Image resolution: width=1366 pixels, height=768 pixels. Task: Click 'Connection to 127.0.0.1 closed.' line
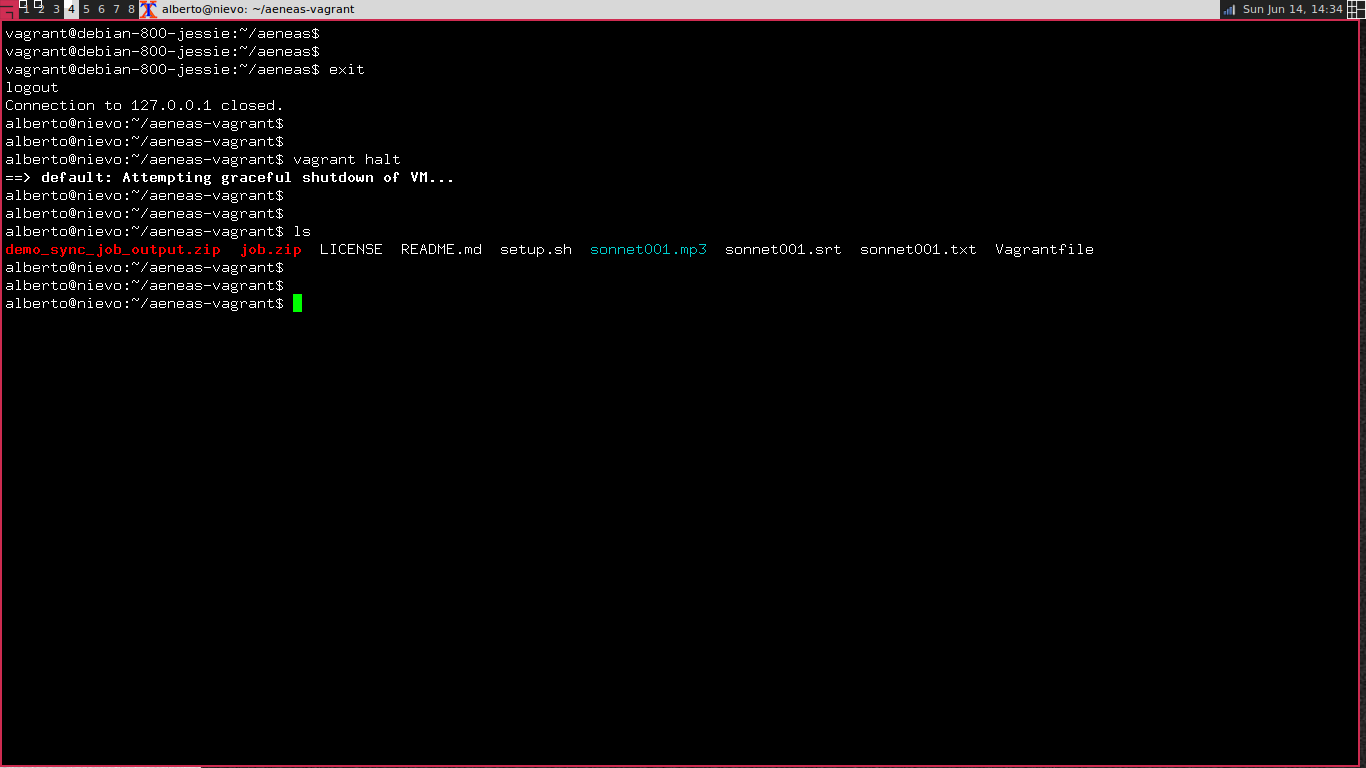click(144, 105)
